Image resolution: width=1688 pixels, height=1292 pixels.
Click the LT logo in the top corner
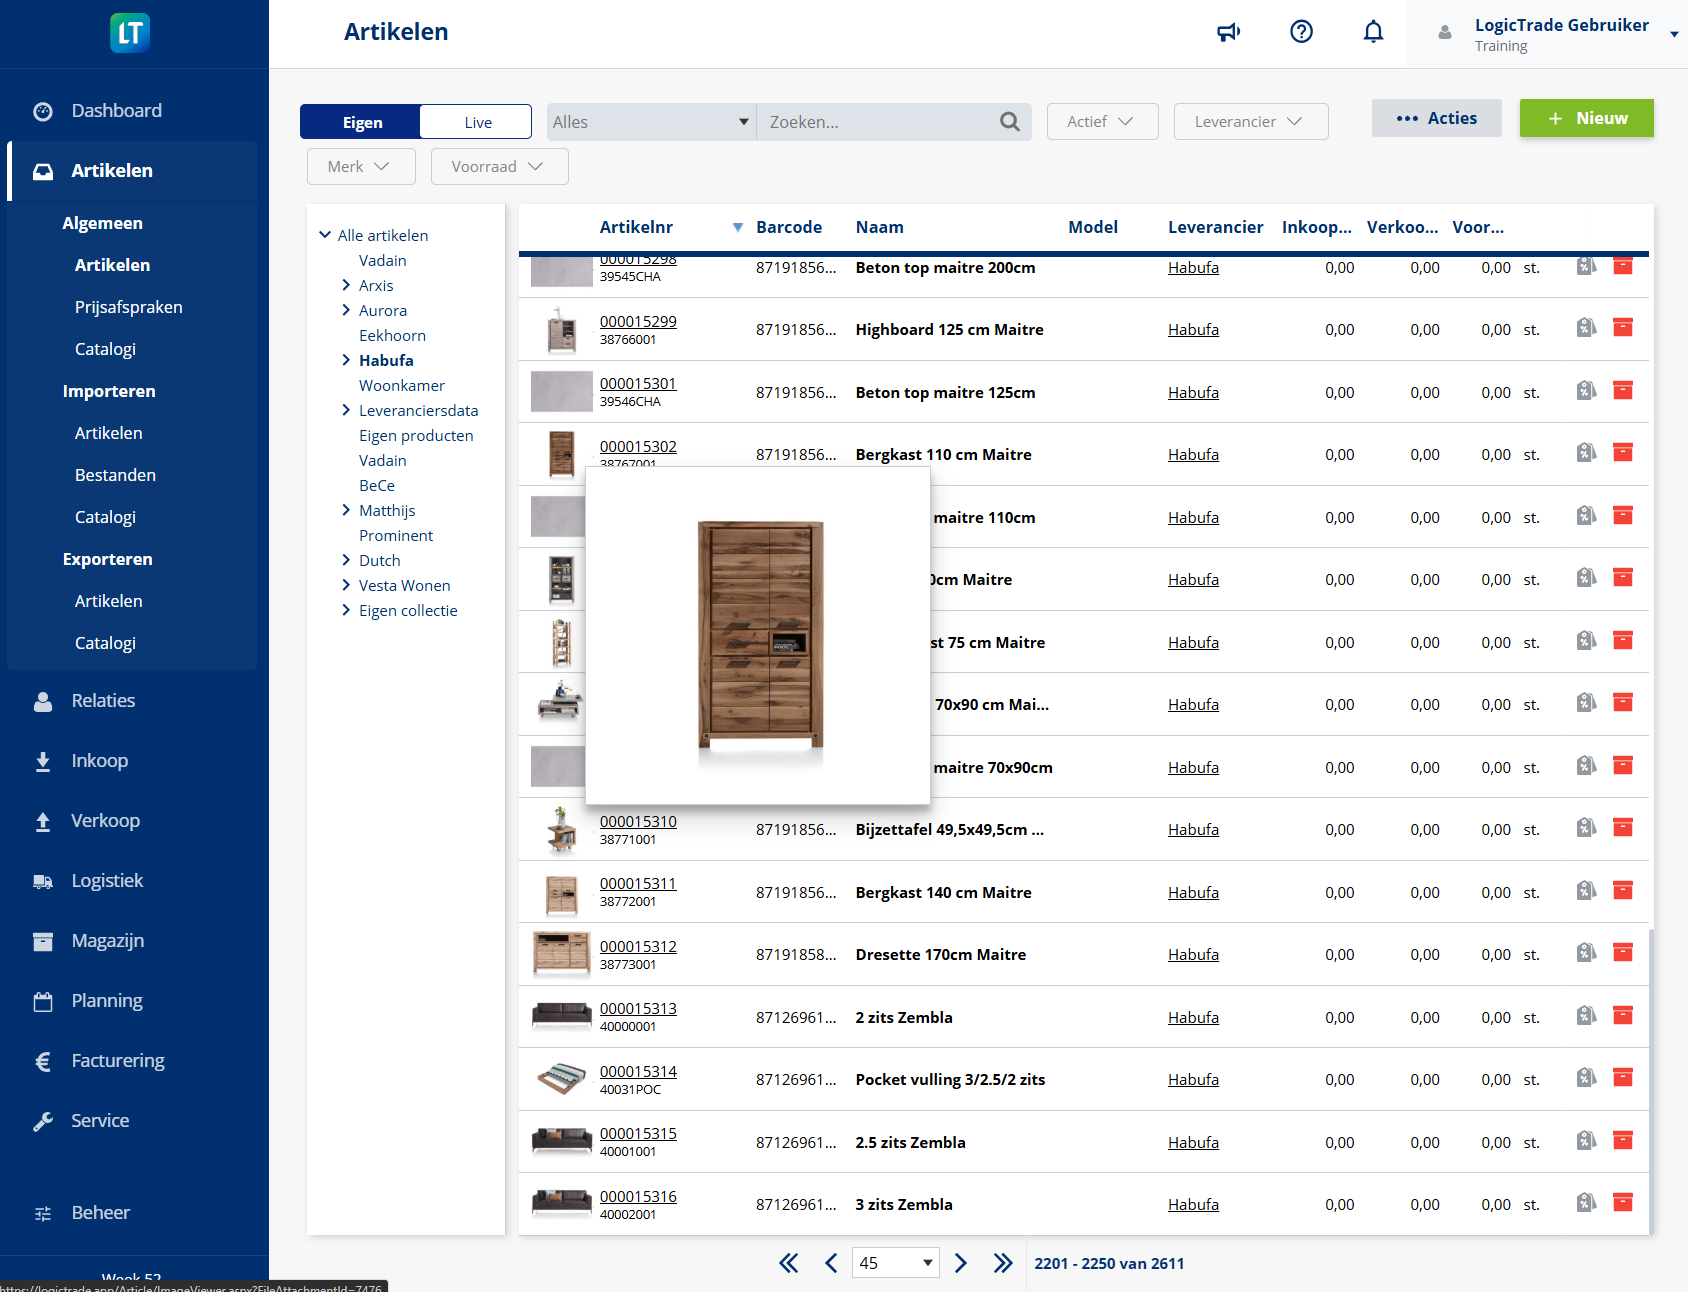[x=131, y=33]
